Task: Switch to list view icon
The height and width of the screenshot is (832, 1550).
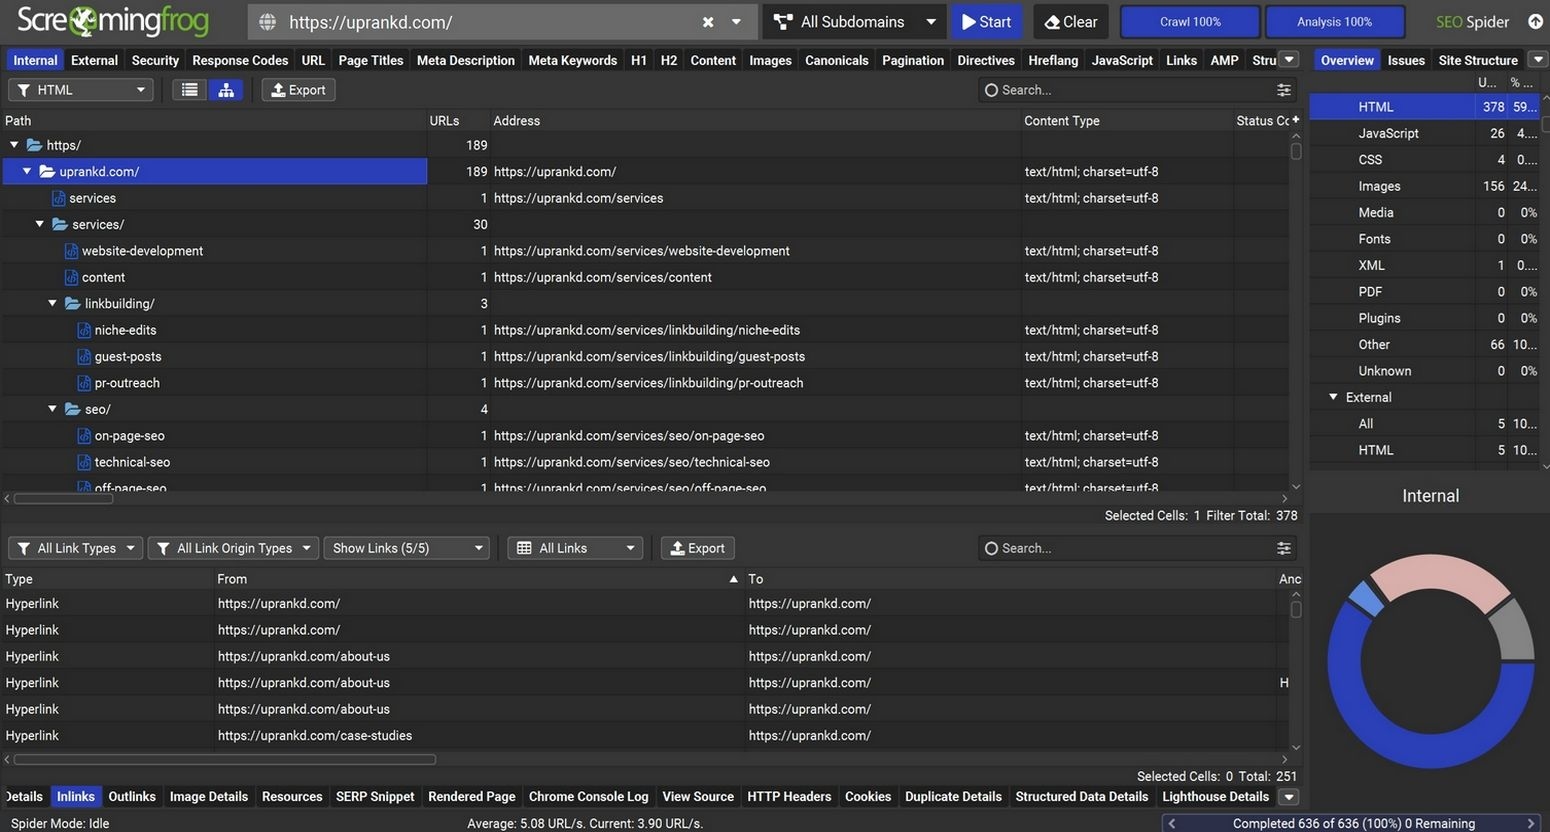Action: coord(189,90)
